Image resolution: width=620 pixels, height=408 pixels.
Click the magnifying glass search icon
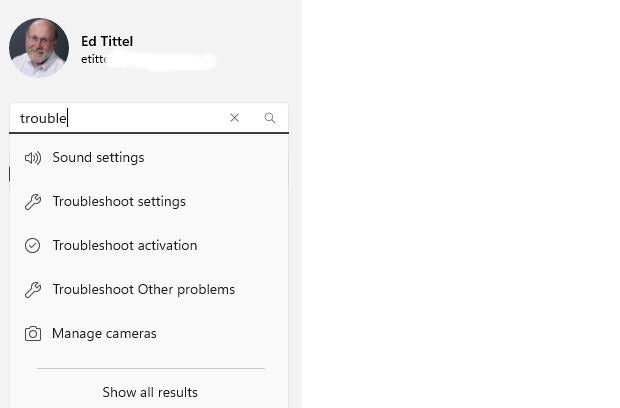click(270, 118)
